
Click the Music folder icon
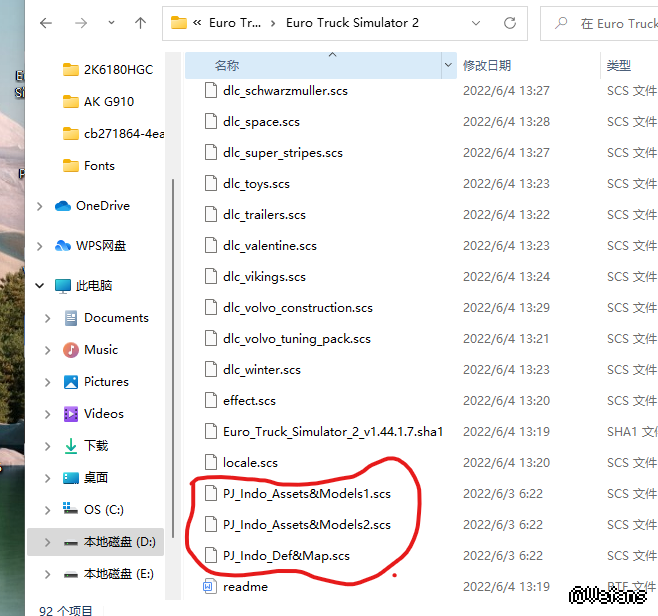pos(71,350)
